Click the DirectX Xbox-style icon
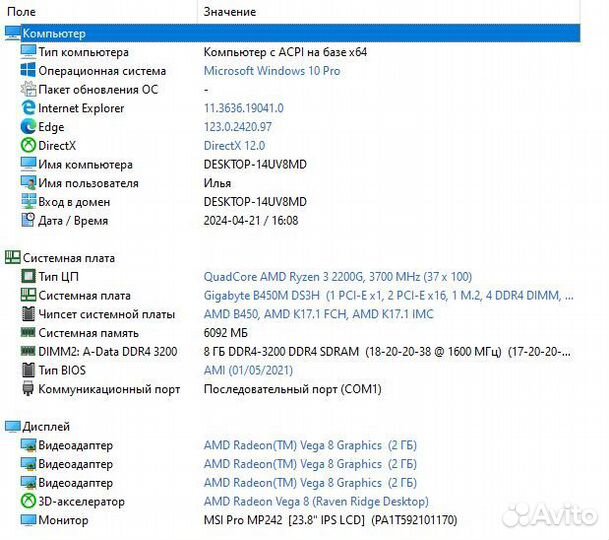The height and width of the screenshot is (540, 609). (28, 146)
